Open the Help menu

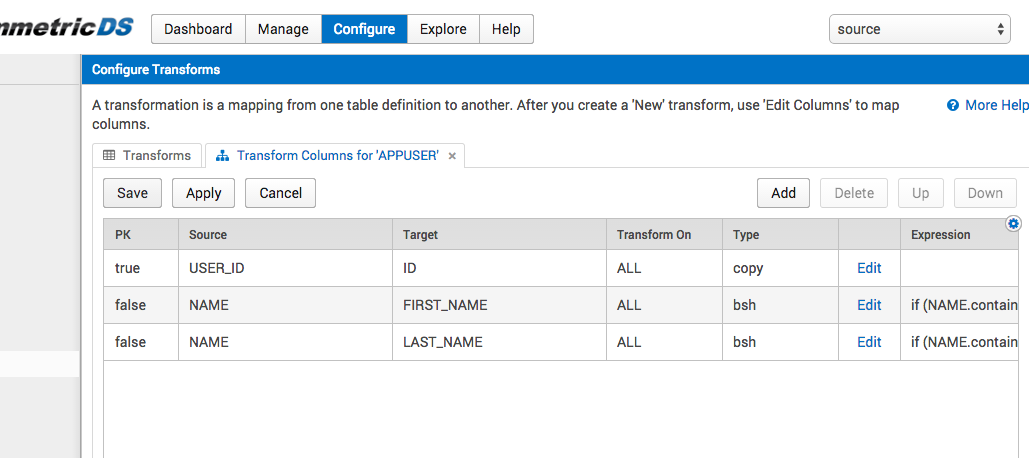pos(506,30)
